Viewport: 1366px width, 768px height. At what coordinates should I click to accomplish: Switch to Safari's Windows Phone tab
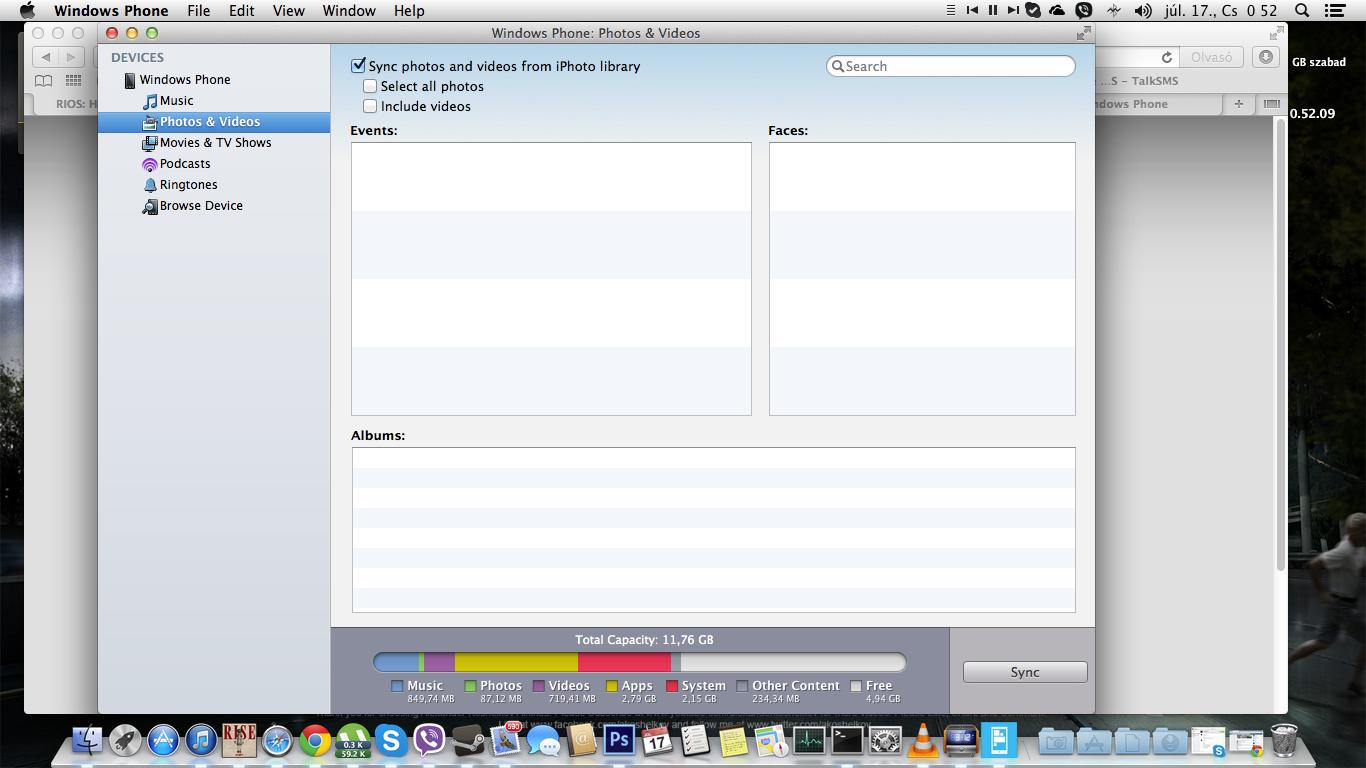pos(1158,104)
